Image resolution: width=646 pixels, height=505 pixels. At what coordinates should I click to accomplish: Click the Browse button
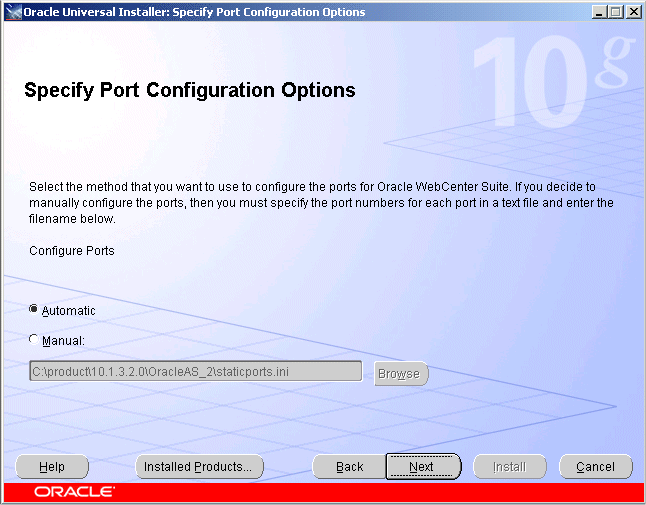click(401, 374)
